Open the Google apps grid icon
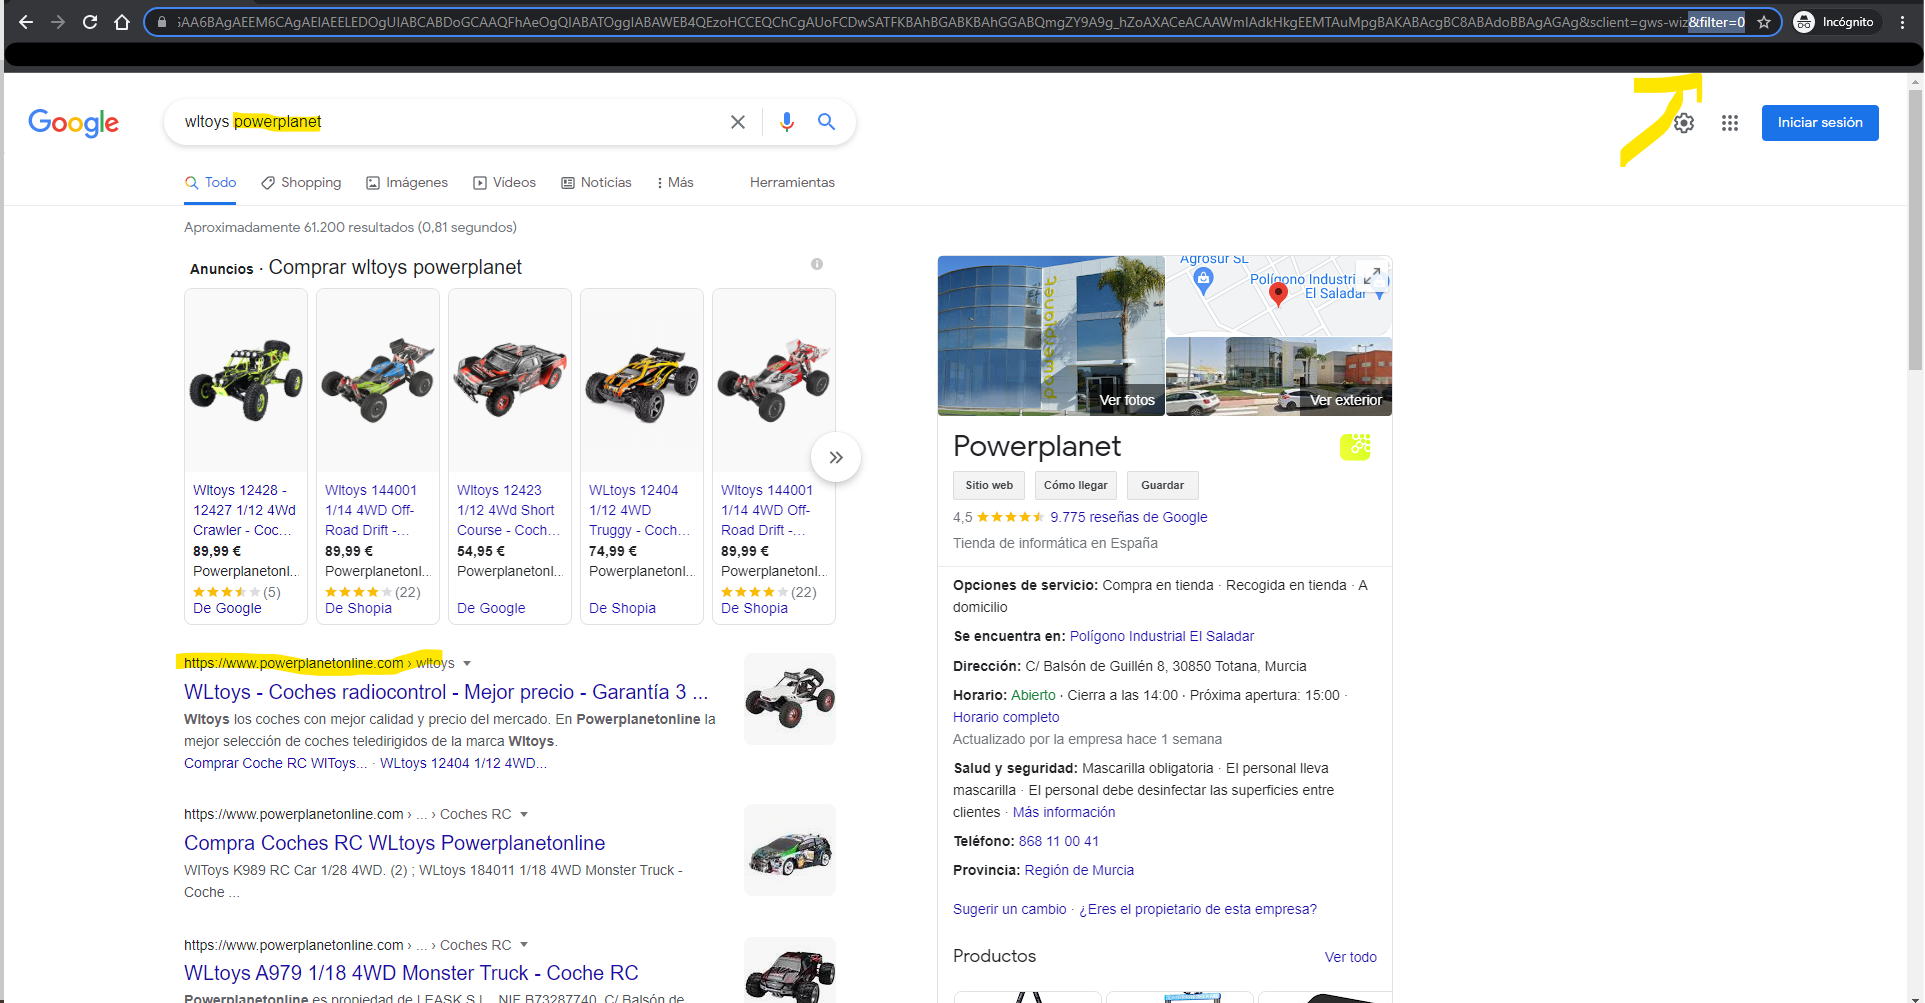Image resolution: width=1925 pixels, height=1003 pixels. (x=1730, y=123)
